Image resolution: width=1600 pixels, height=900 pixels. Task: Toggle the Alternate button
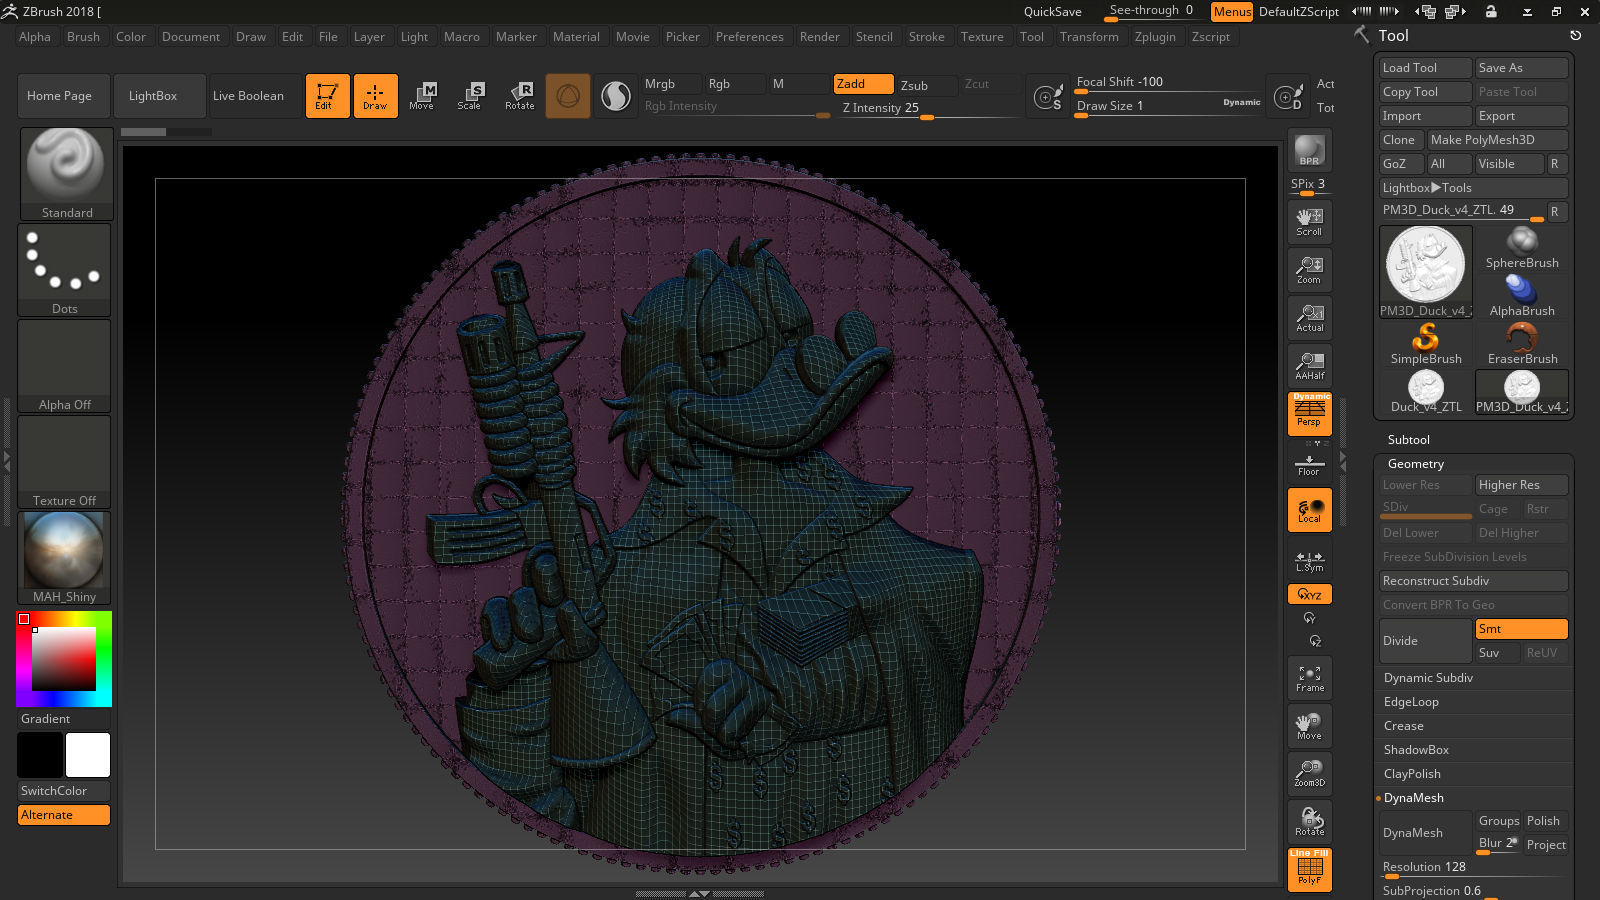[x=64, y=815]
